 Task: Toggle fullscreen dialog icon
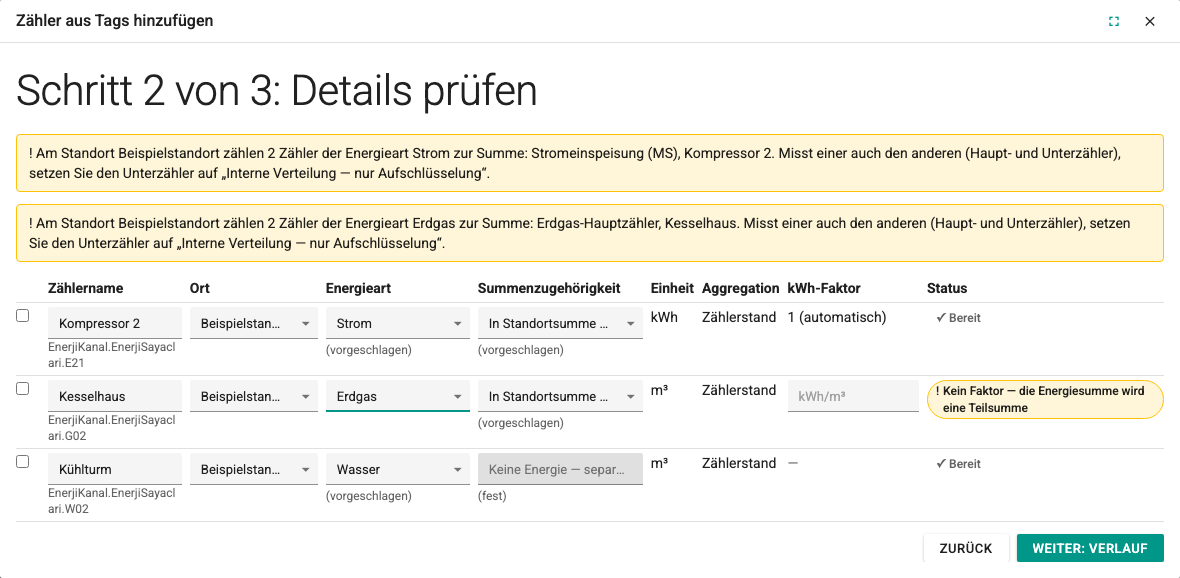(x=1114, y=21)
